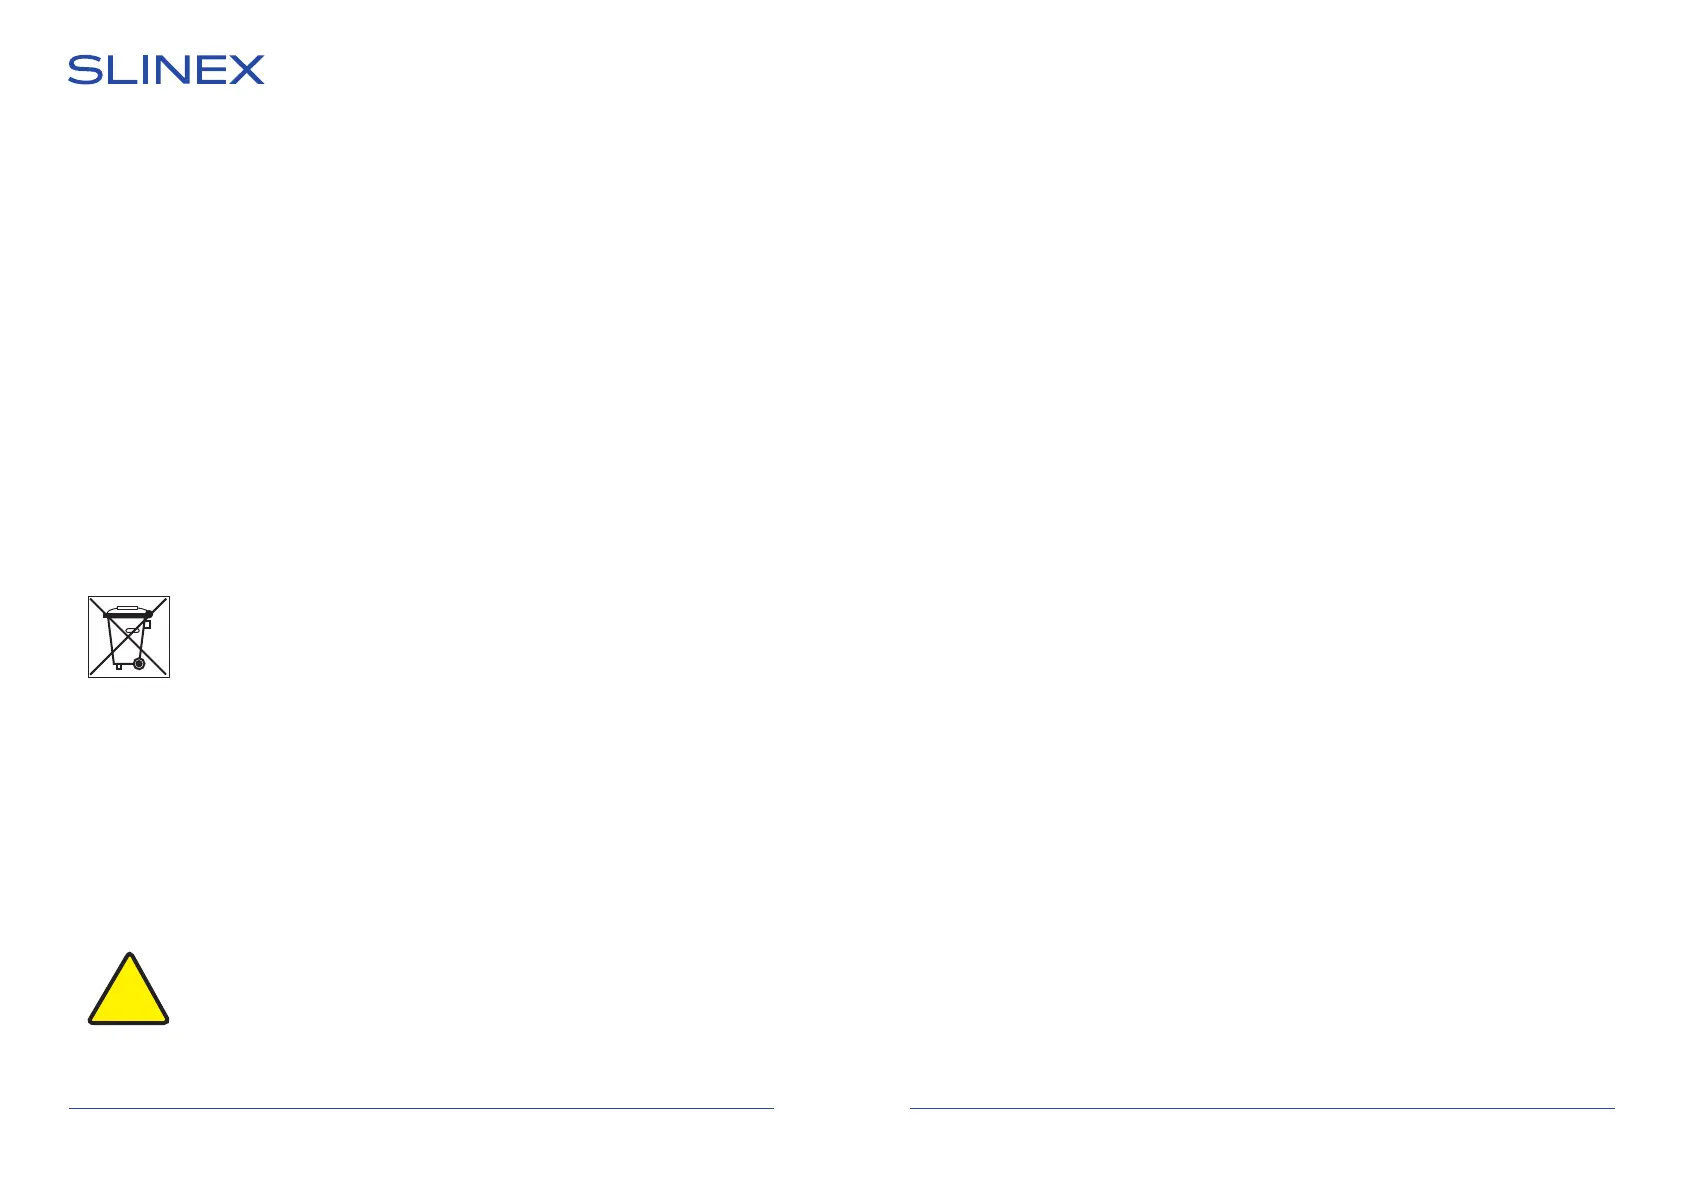Click the wheel of the crossed-out bin

(x=139, y=663)
